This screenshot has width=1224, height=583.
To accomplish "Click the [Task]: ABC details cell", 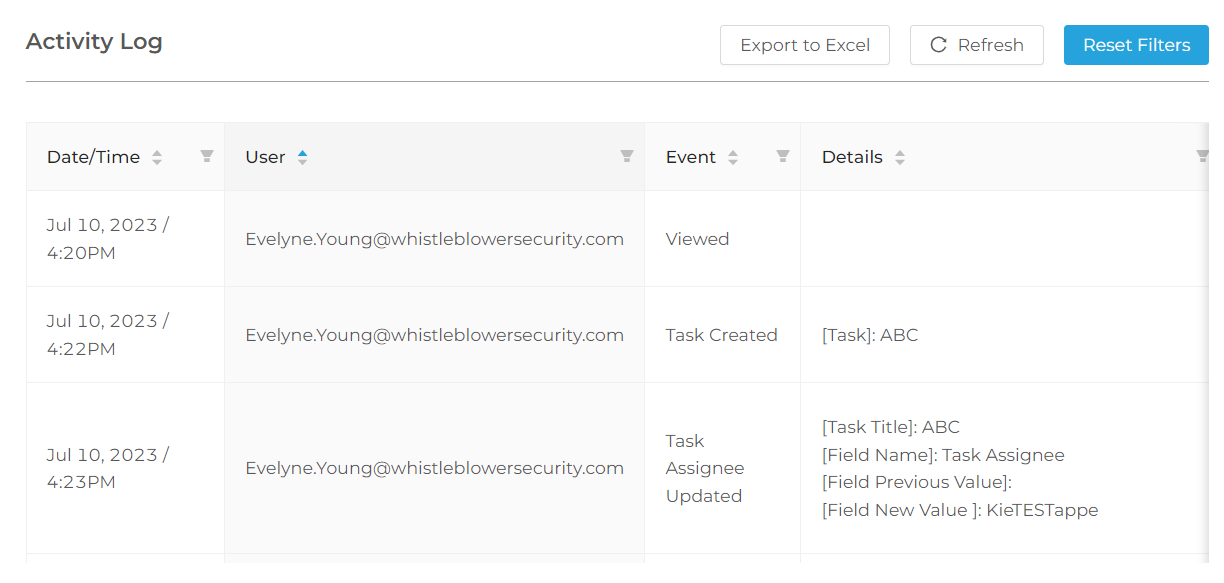I will tap(1004, 335).
